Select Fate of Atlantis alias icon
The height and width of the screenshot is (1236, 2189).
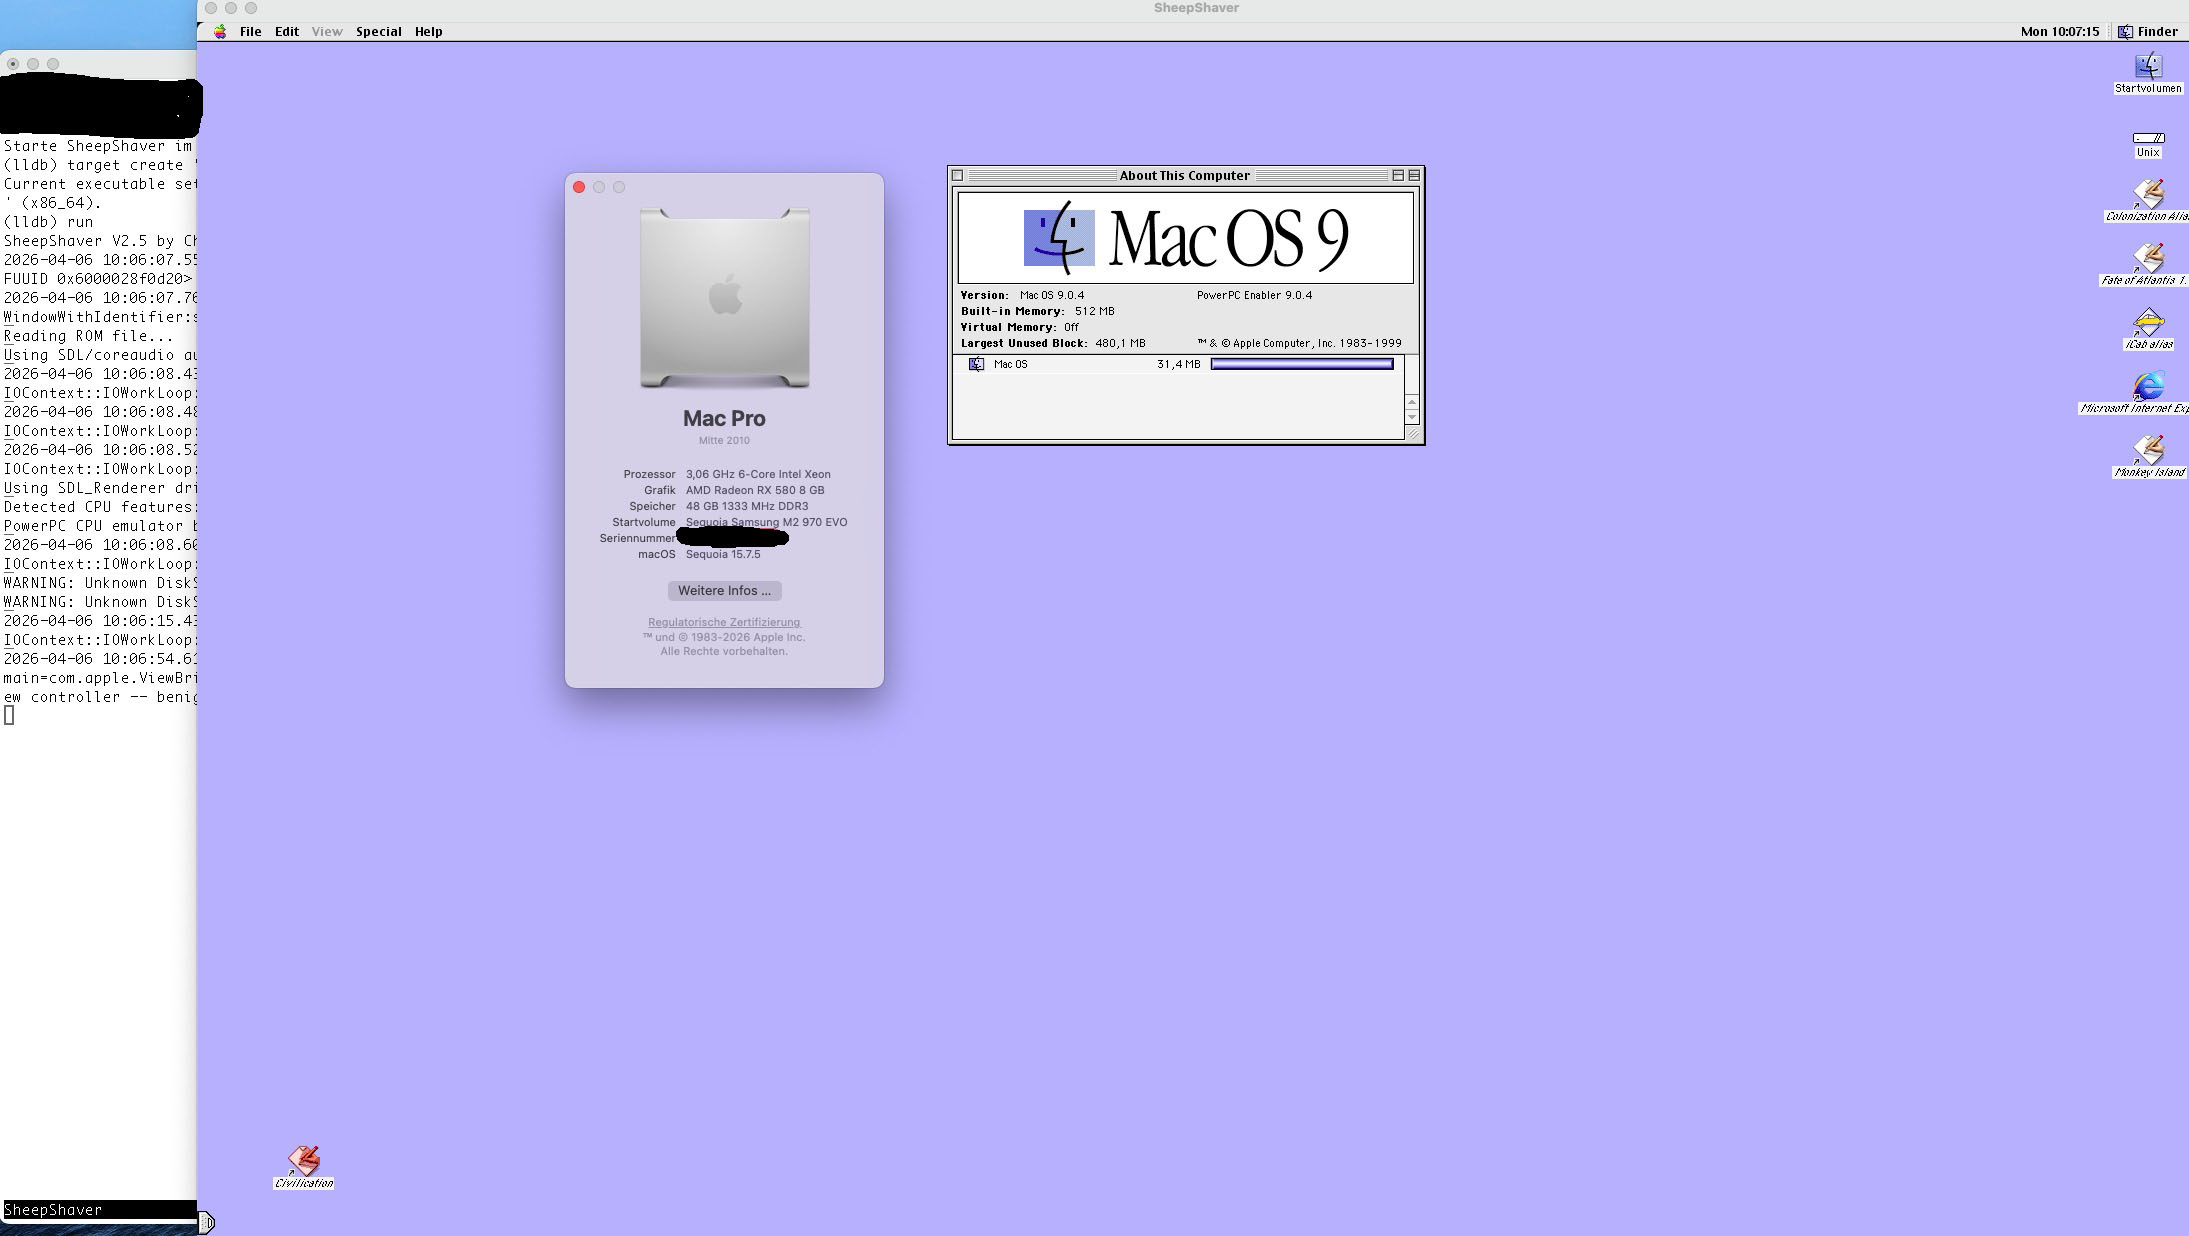[x=2148, y=258]
